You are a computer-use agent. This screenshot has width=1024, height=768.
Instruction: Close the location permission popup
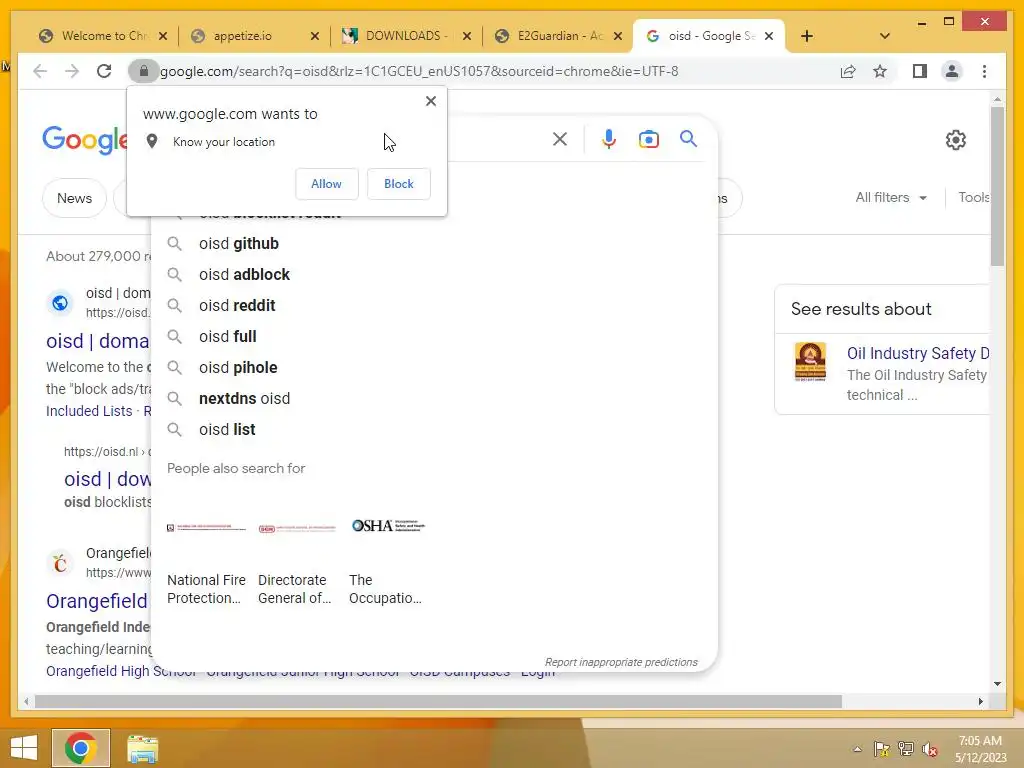pos(430,101)
